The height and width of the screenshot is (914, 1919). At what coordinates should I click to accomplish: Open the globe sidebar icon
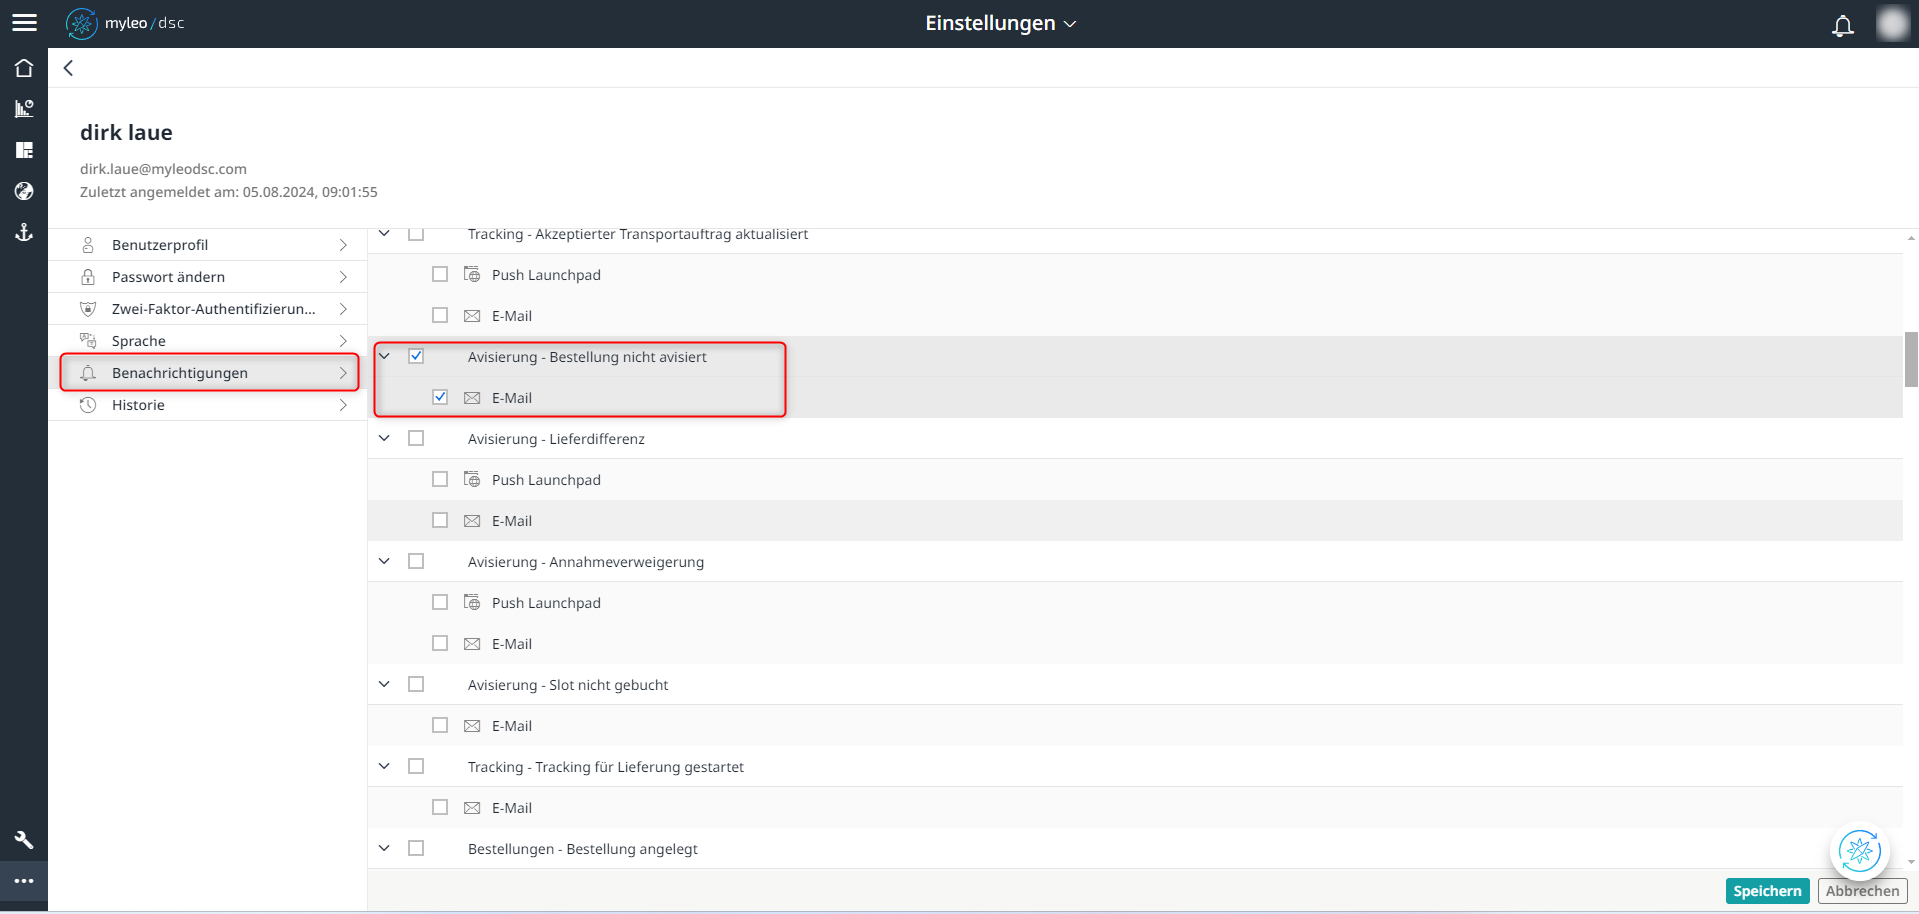point(24,191)
